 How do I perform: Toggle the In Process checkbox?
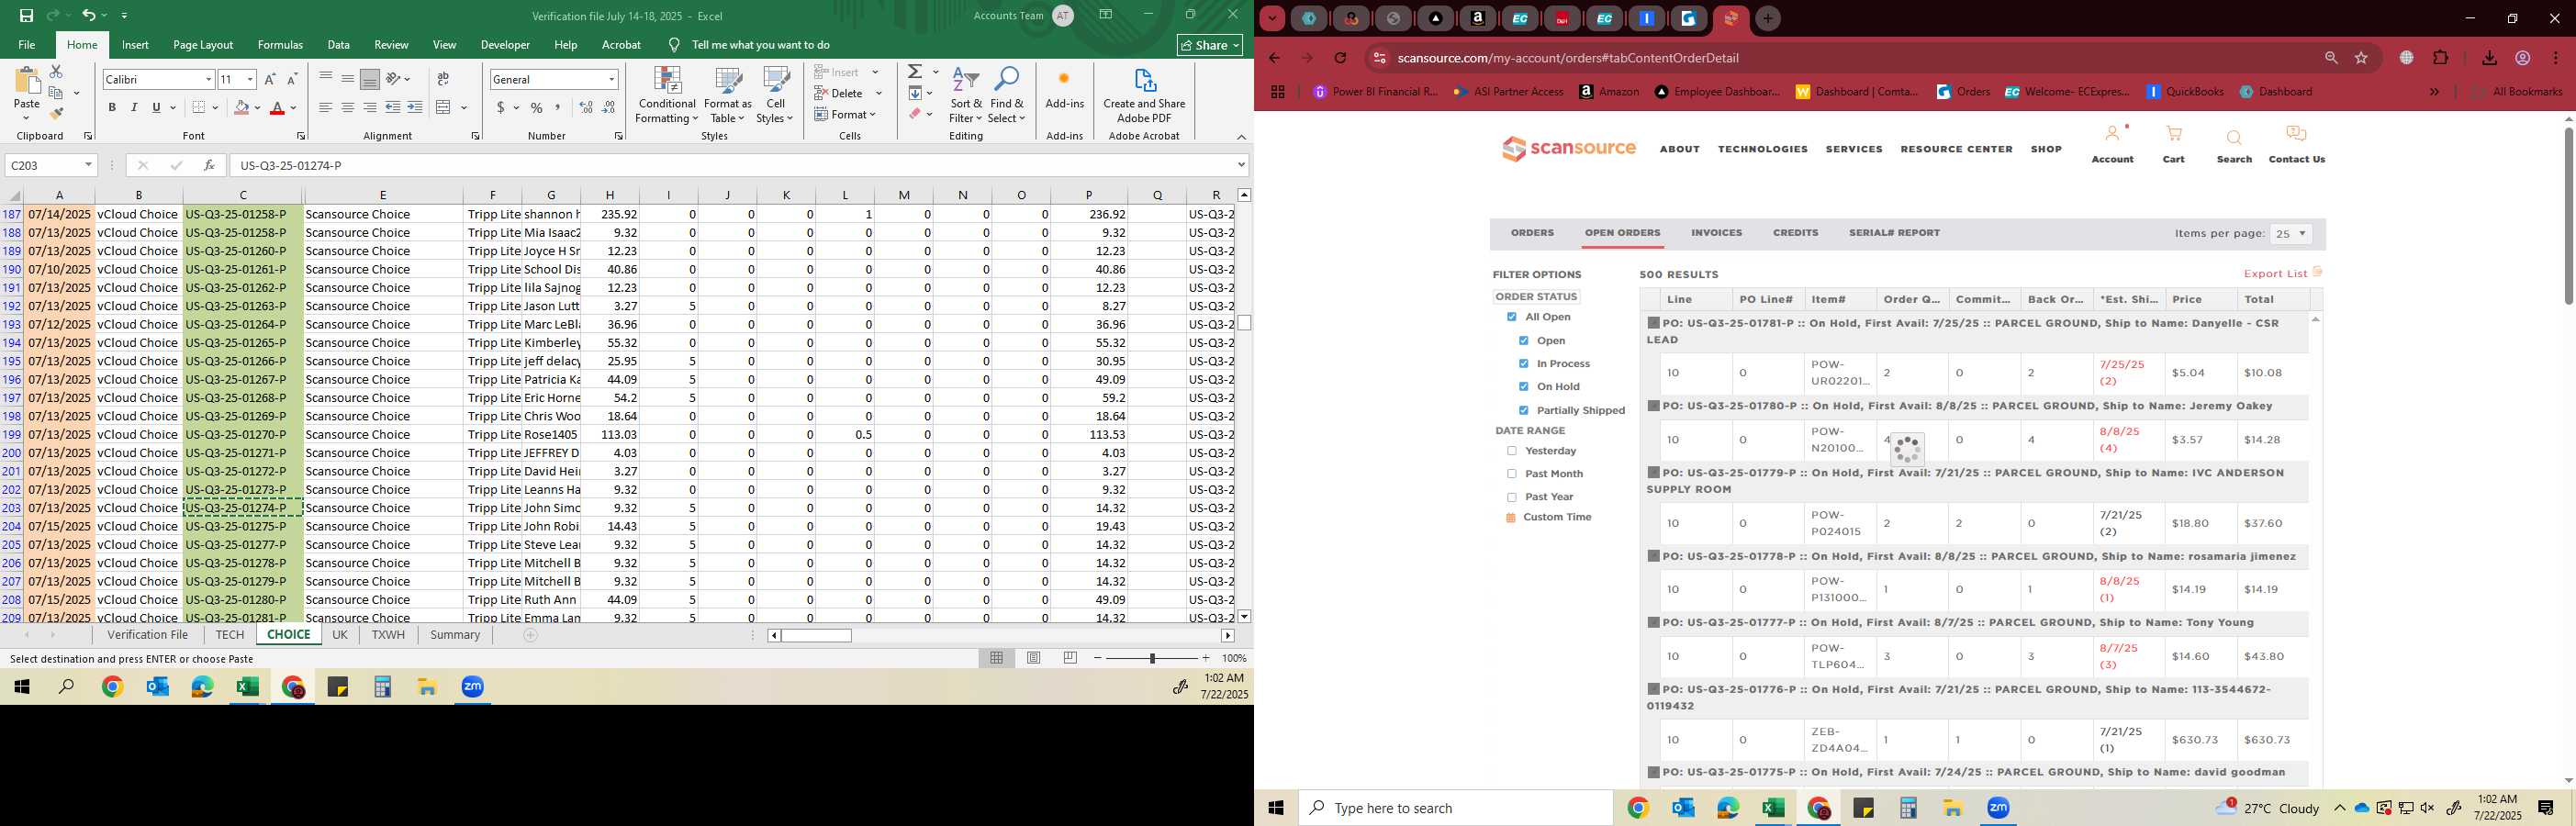point(1523,364)
